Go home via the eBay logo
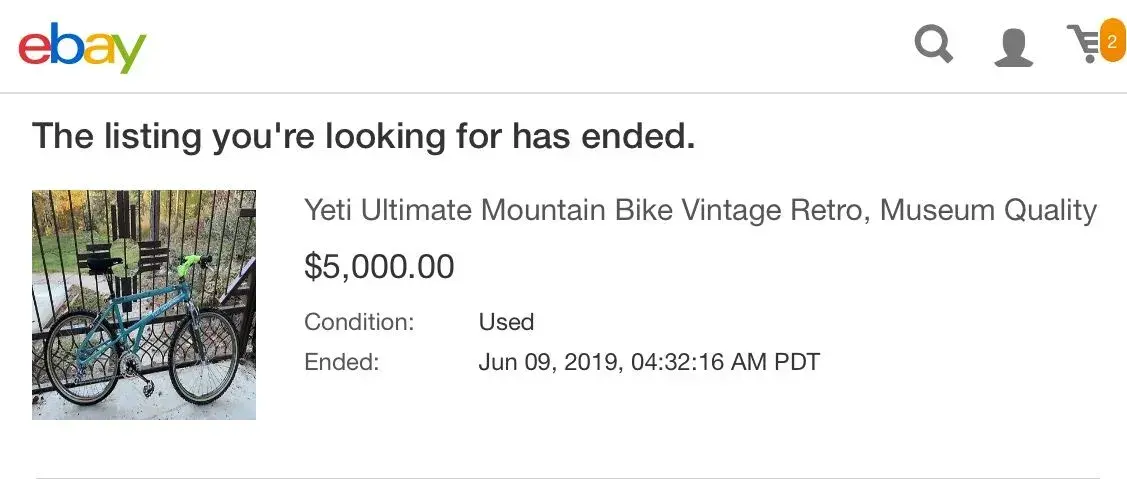The image size is (1127, 479). 82,46
